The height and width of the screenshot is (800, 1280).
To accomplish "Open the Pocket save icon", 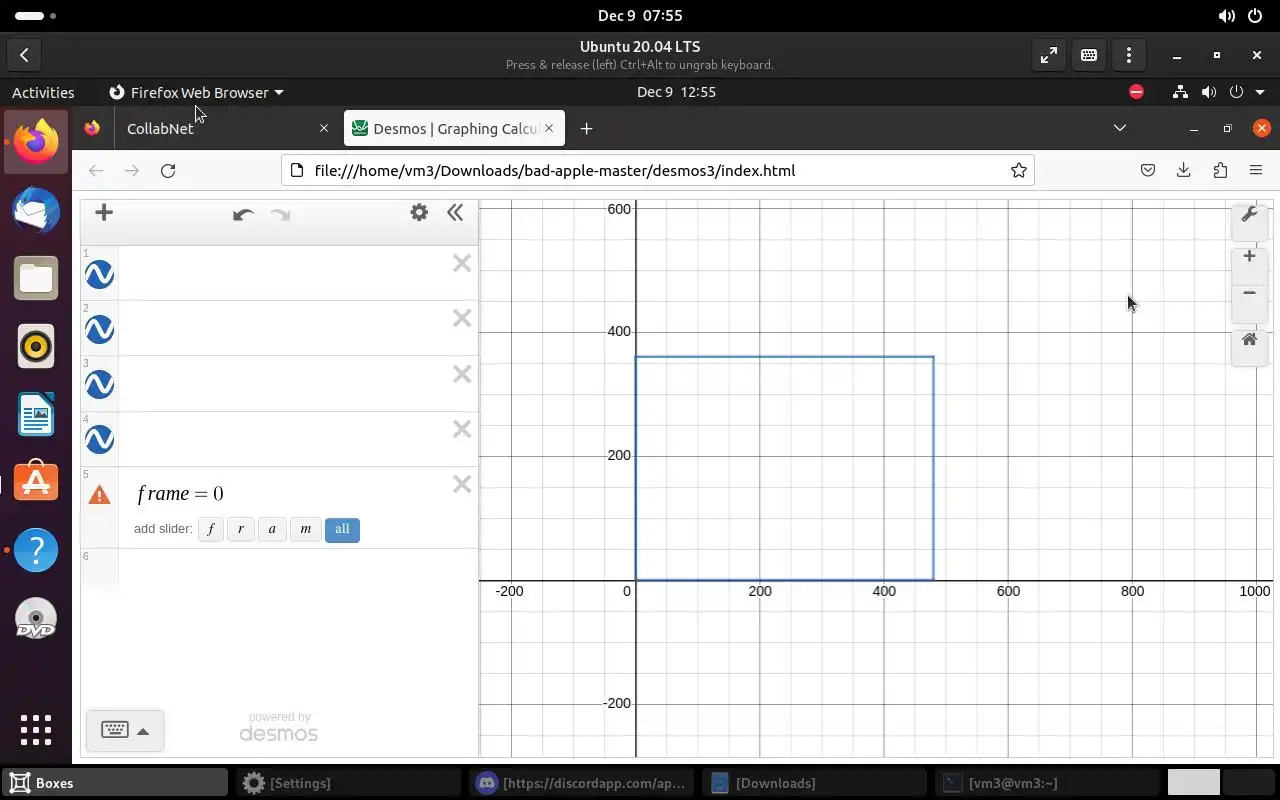I will point(1148,170).
